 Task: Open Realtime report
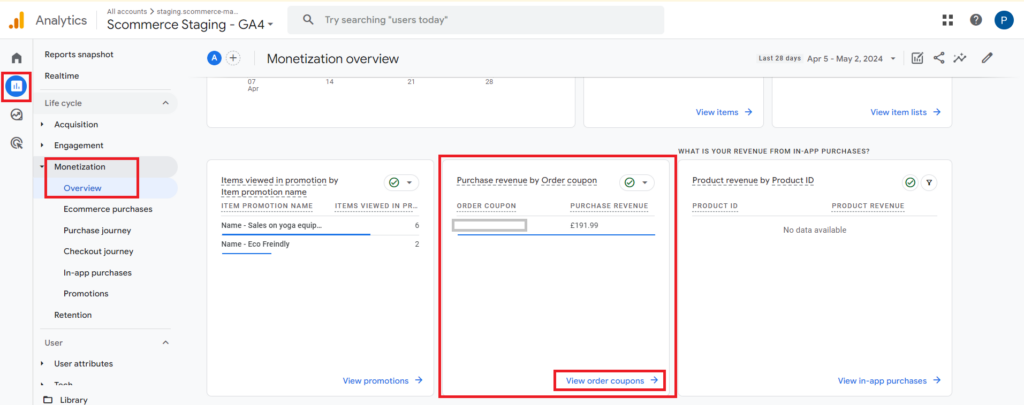[61, 76]
